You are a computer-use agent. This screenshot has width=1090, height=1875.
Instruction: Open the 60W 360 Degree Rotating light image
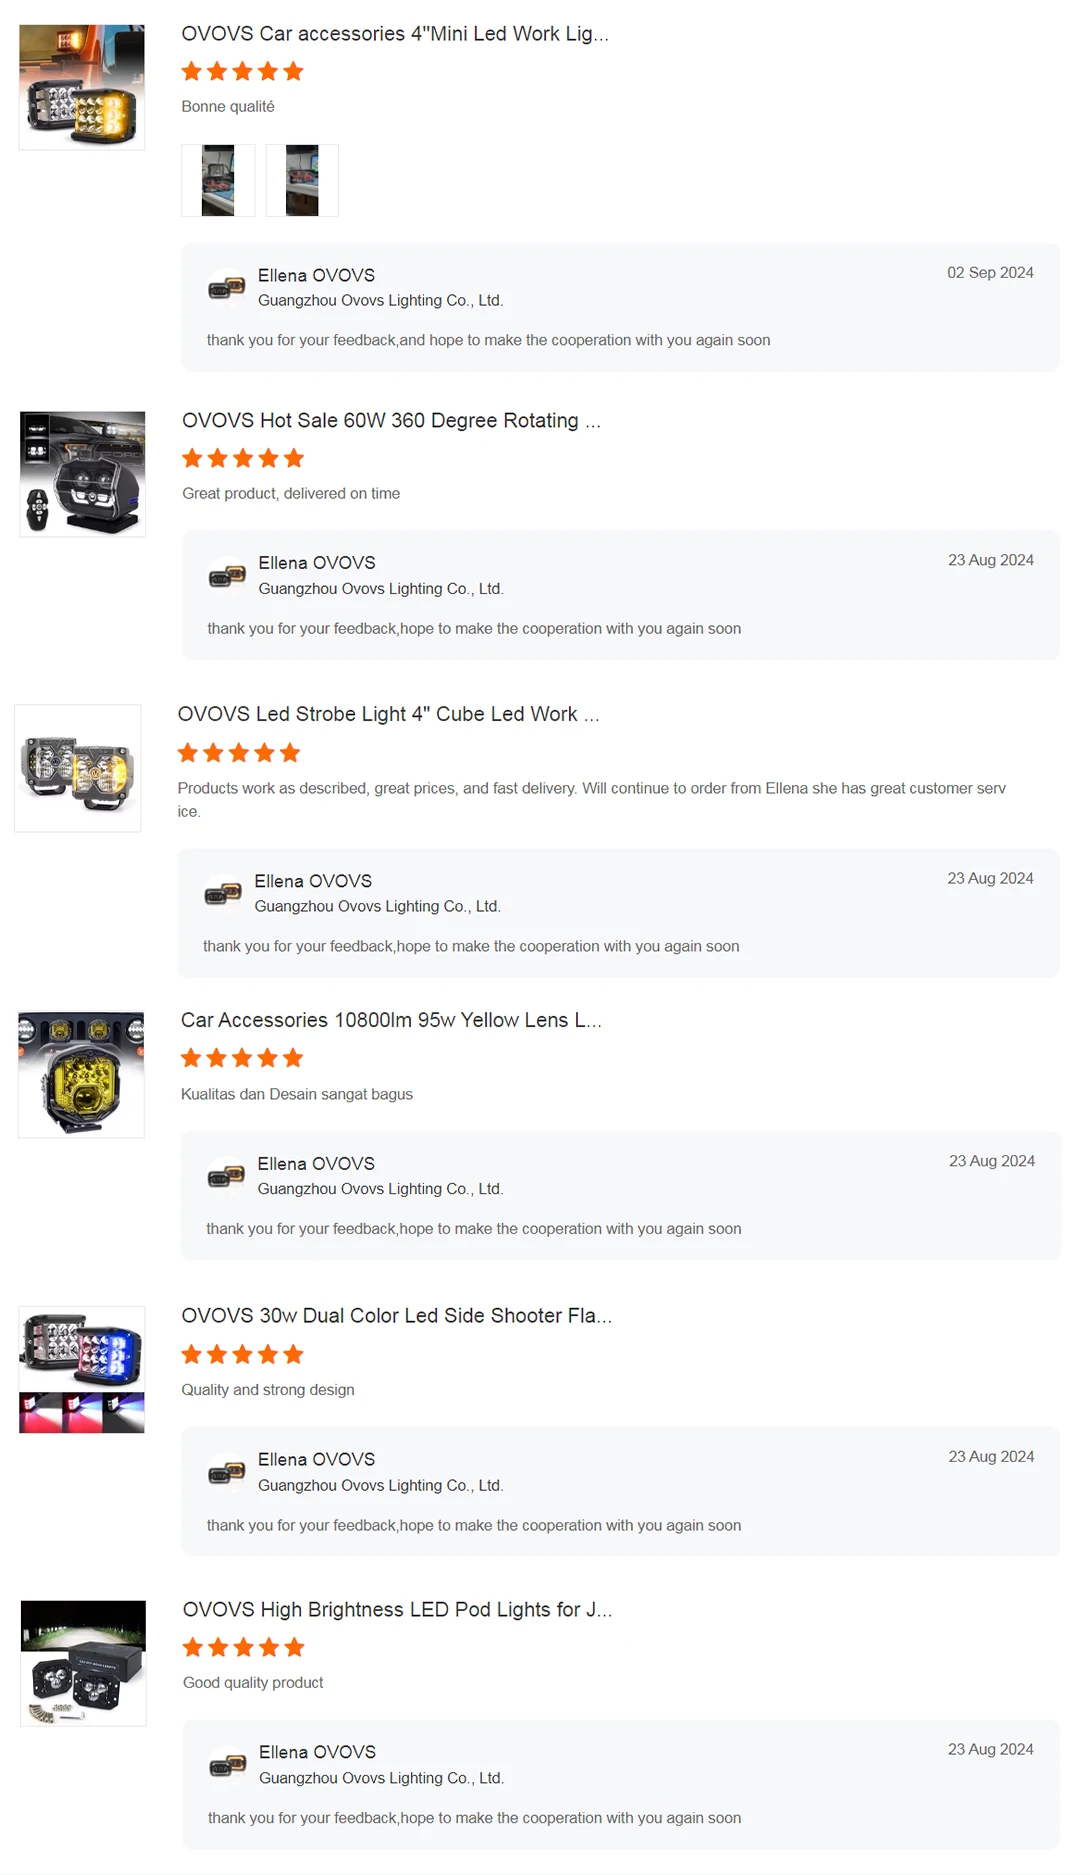coord(83,474)
